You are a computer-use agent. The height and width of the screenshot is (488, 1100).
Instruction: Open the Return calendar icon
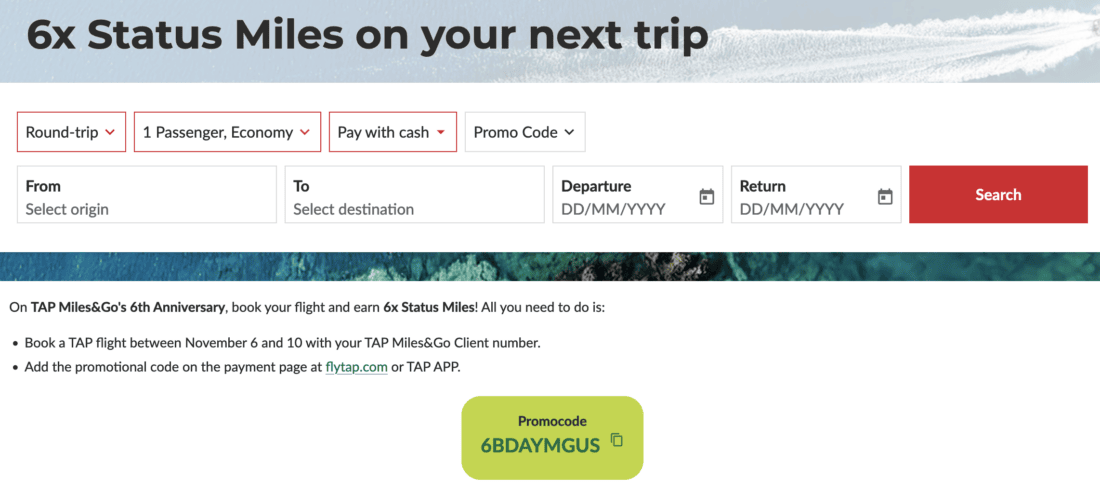(885, 197)
